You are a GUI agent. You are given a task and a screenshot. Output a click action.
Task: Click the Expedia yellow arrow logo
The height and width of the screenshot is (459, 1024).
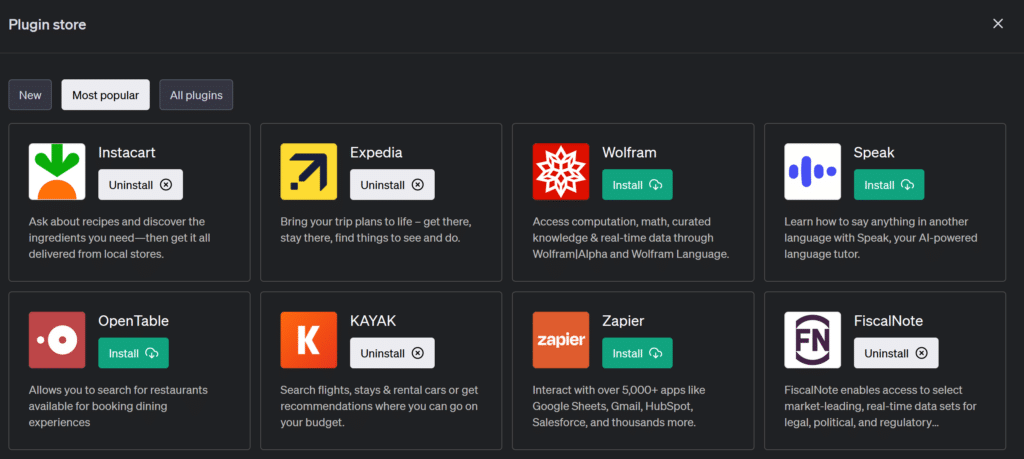(x=309, y=172)
